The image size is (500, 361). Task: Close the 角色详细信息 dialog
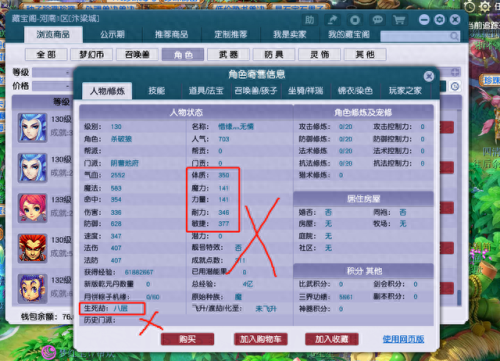(x=429, y=76)
